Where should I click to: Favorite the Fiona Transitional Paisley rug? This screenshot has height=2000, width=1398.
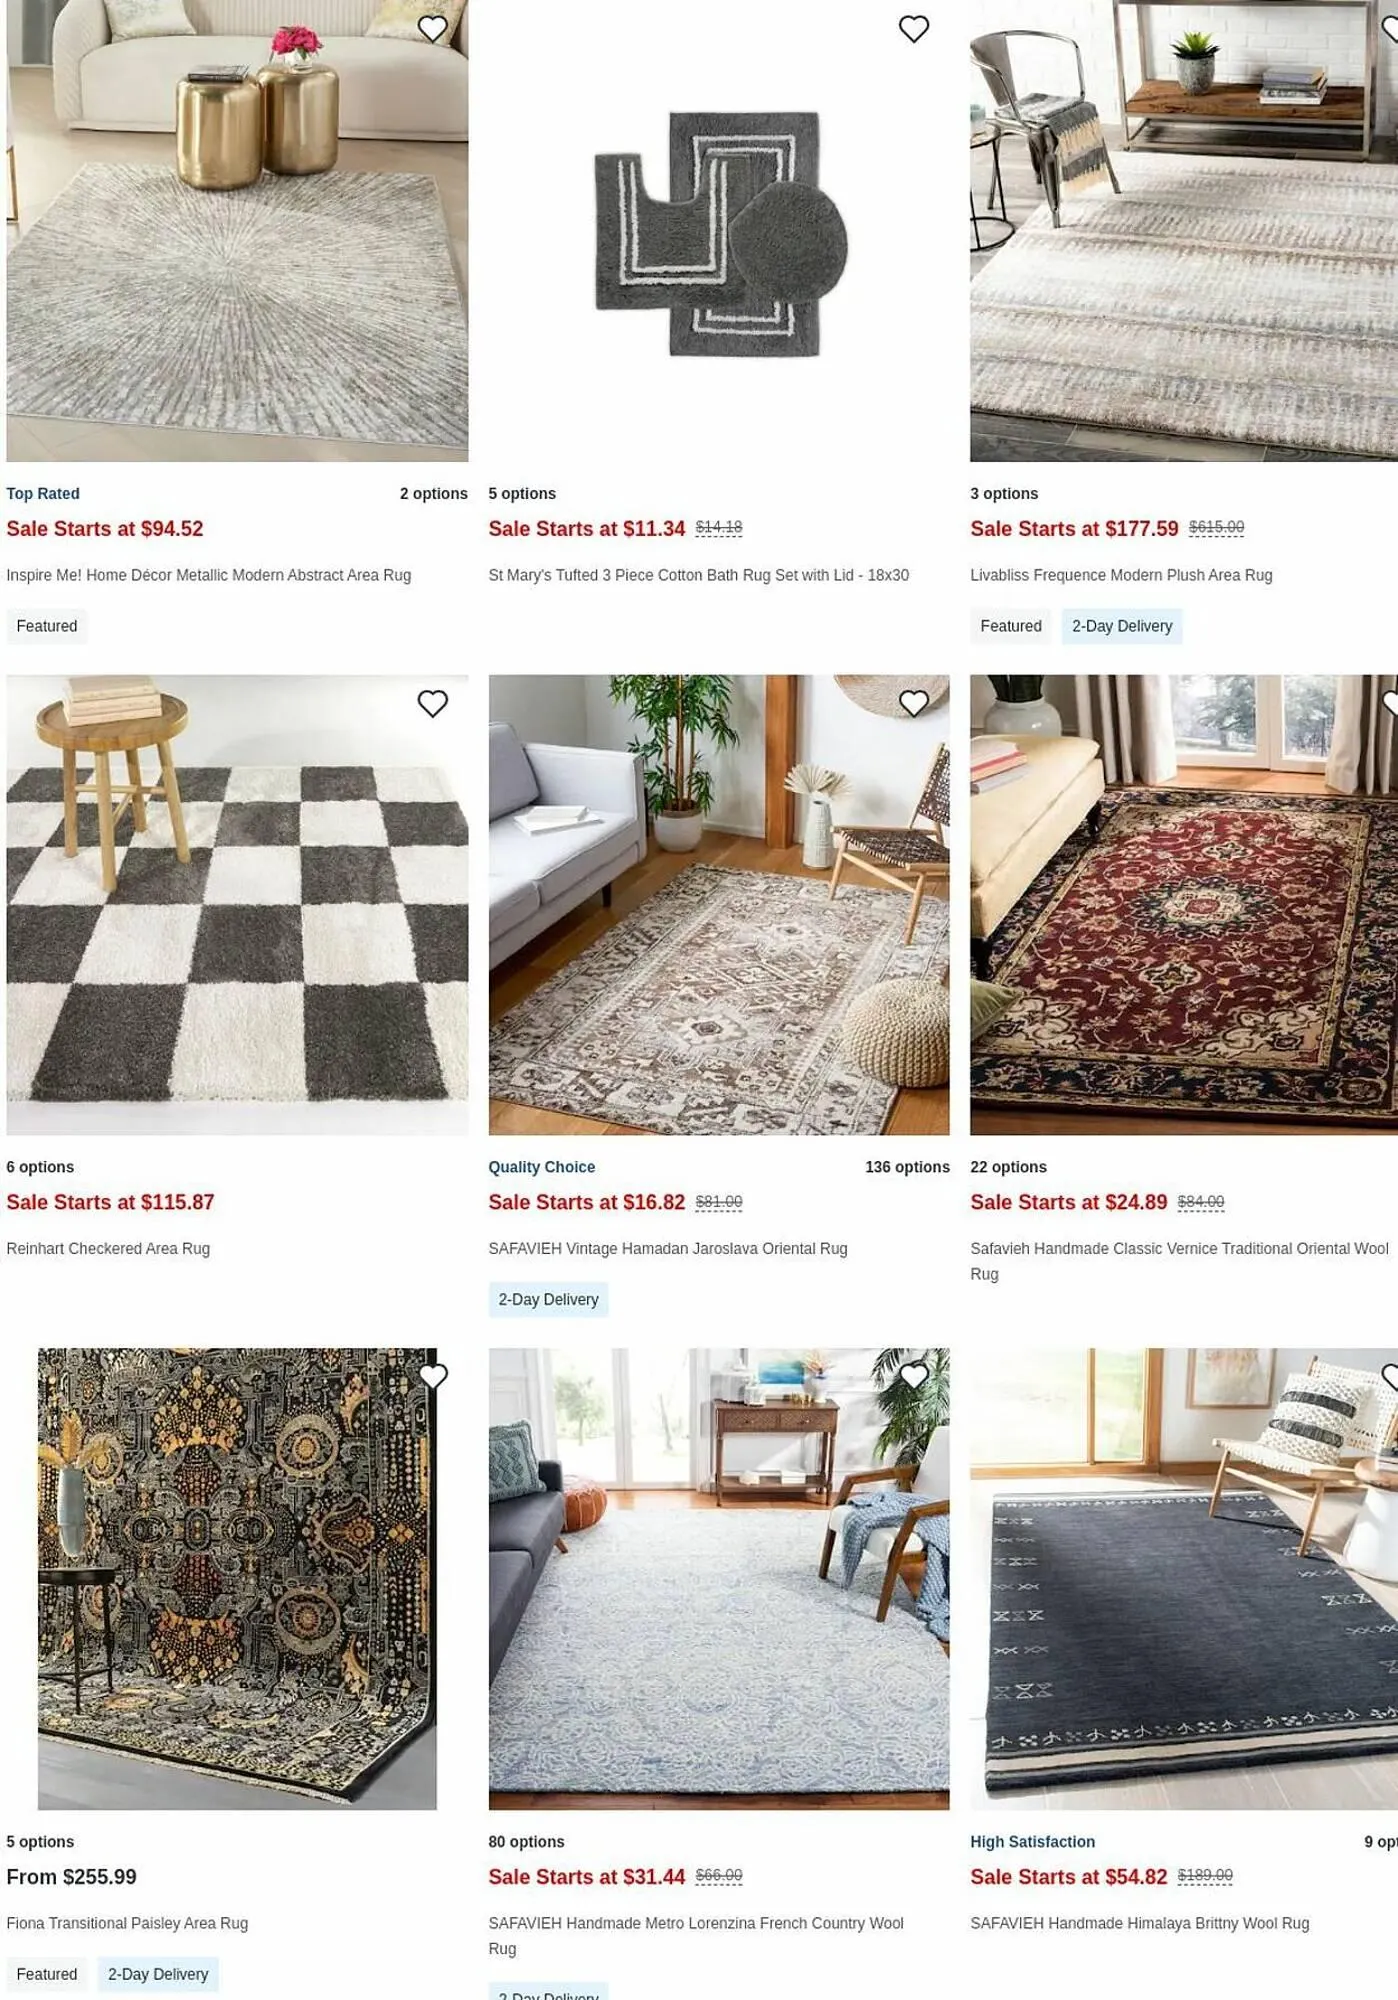(x=432, y=1377)
